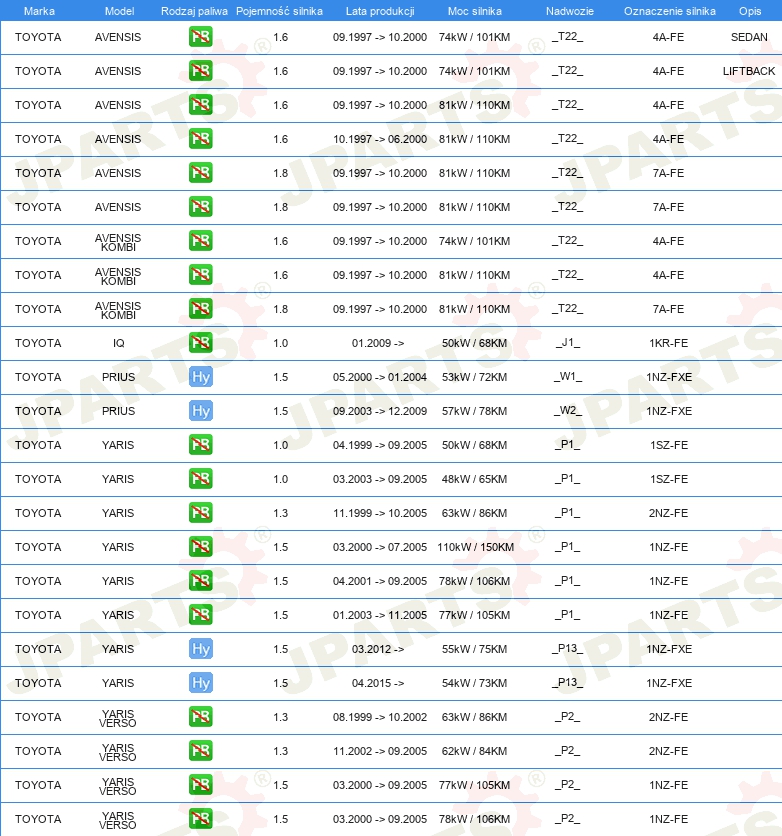Click petrol icon for Yaris Verso 08.1999 row
The image size is (782, 836).
200,717
